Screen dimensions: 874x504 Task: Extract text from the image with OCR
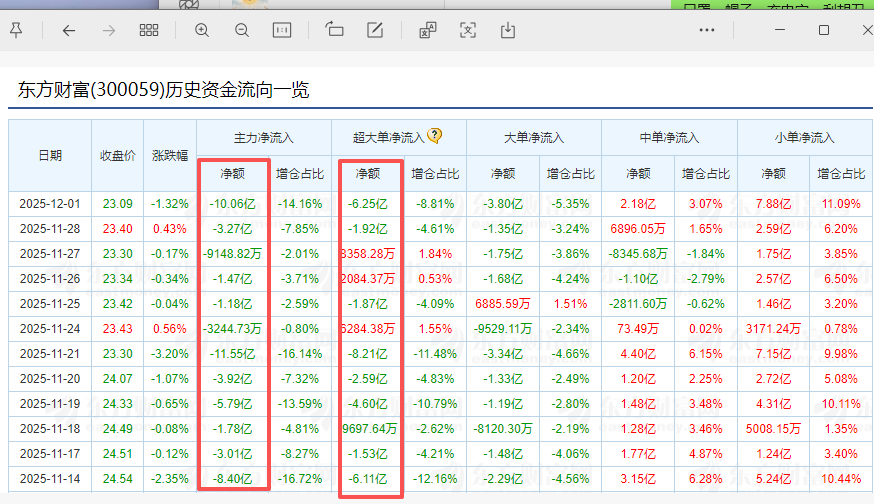(468, 30)
